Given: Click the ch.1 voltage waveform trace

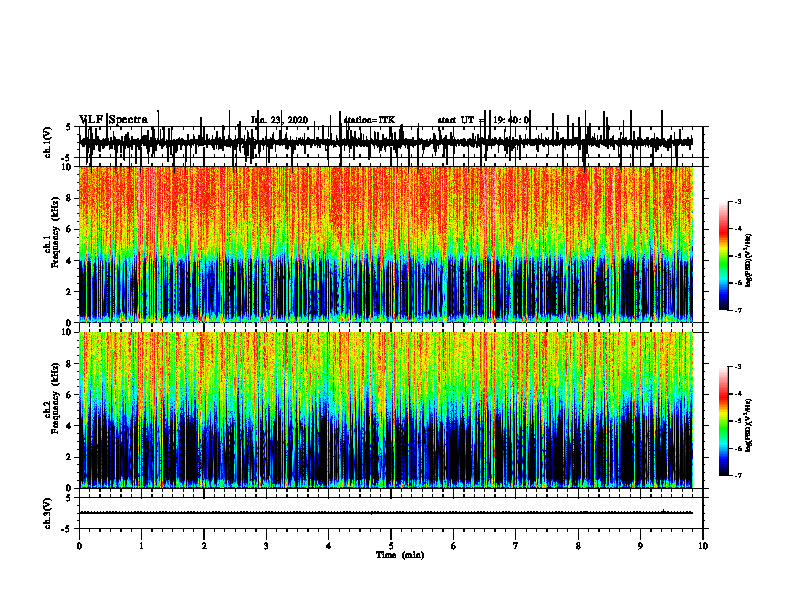Looking at the screenshot, I should pyautogui.click(x=386, y=142).
